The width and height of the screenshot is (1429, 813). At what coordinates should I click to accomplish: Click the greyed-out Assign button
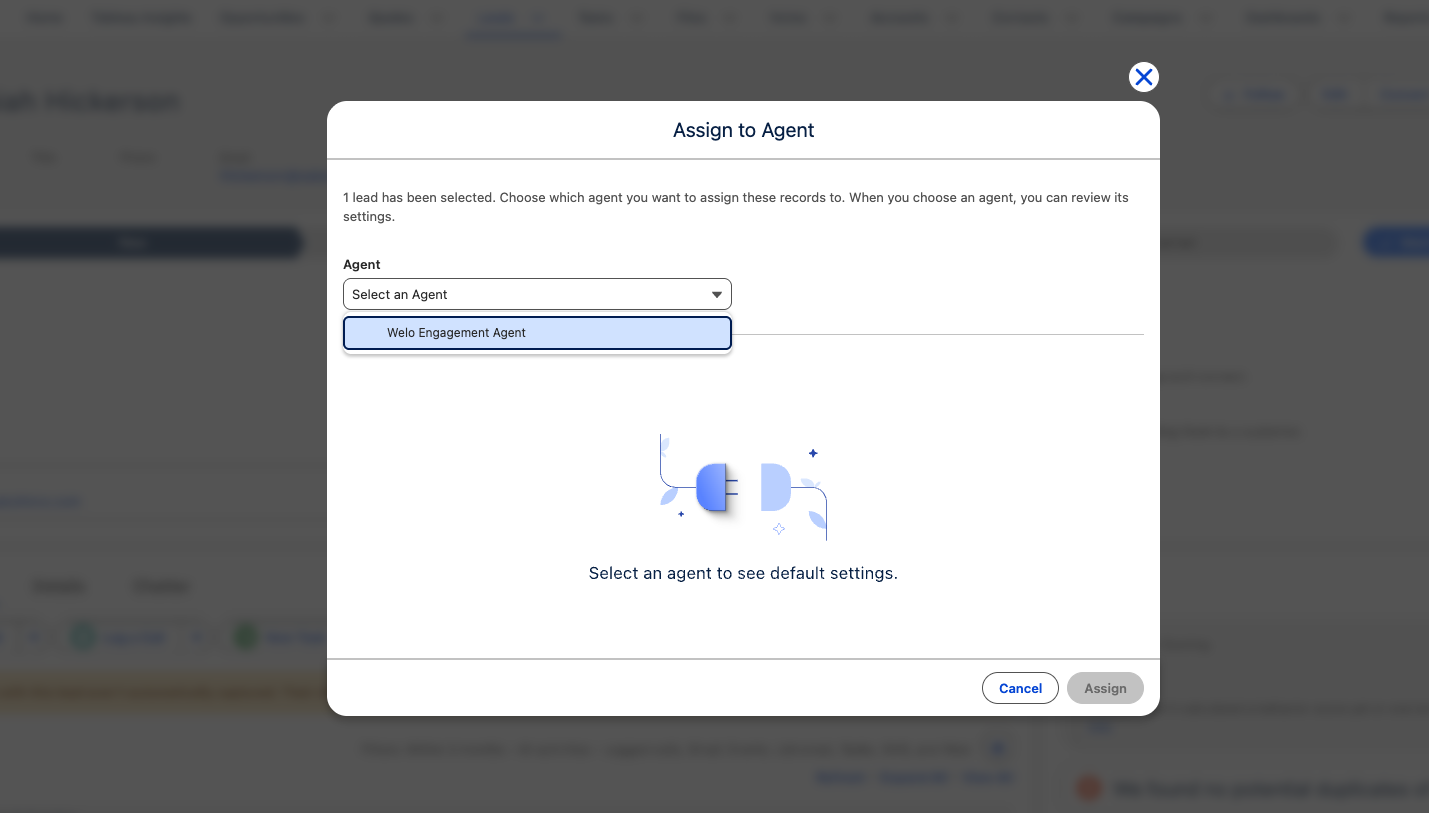[x=1105, y=688]
